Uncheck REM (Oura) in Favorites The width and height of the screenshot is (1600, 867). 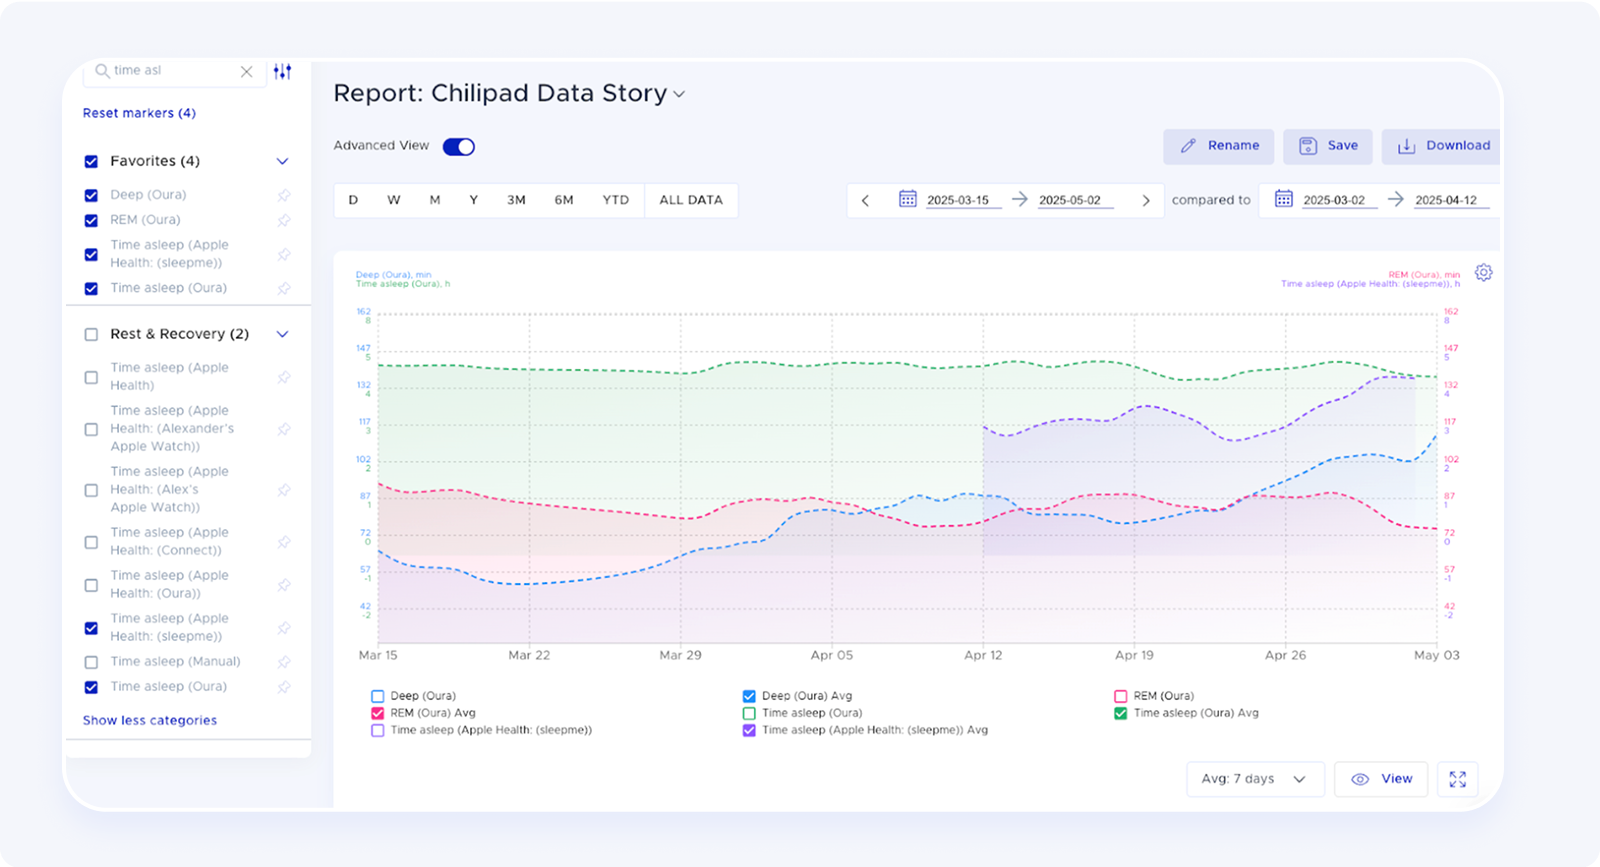click(x=91, y=220)
